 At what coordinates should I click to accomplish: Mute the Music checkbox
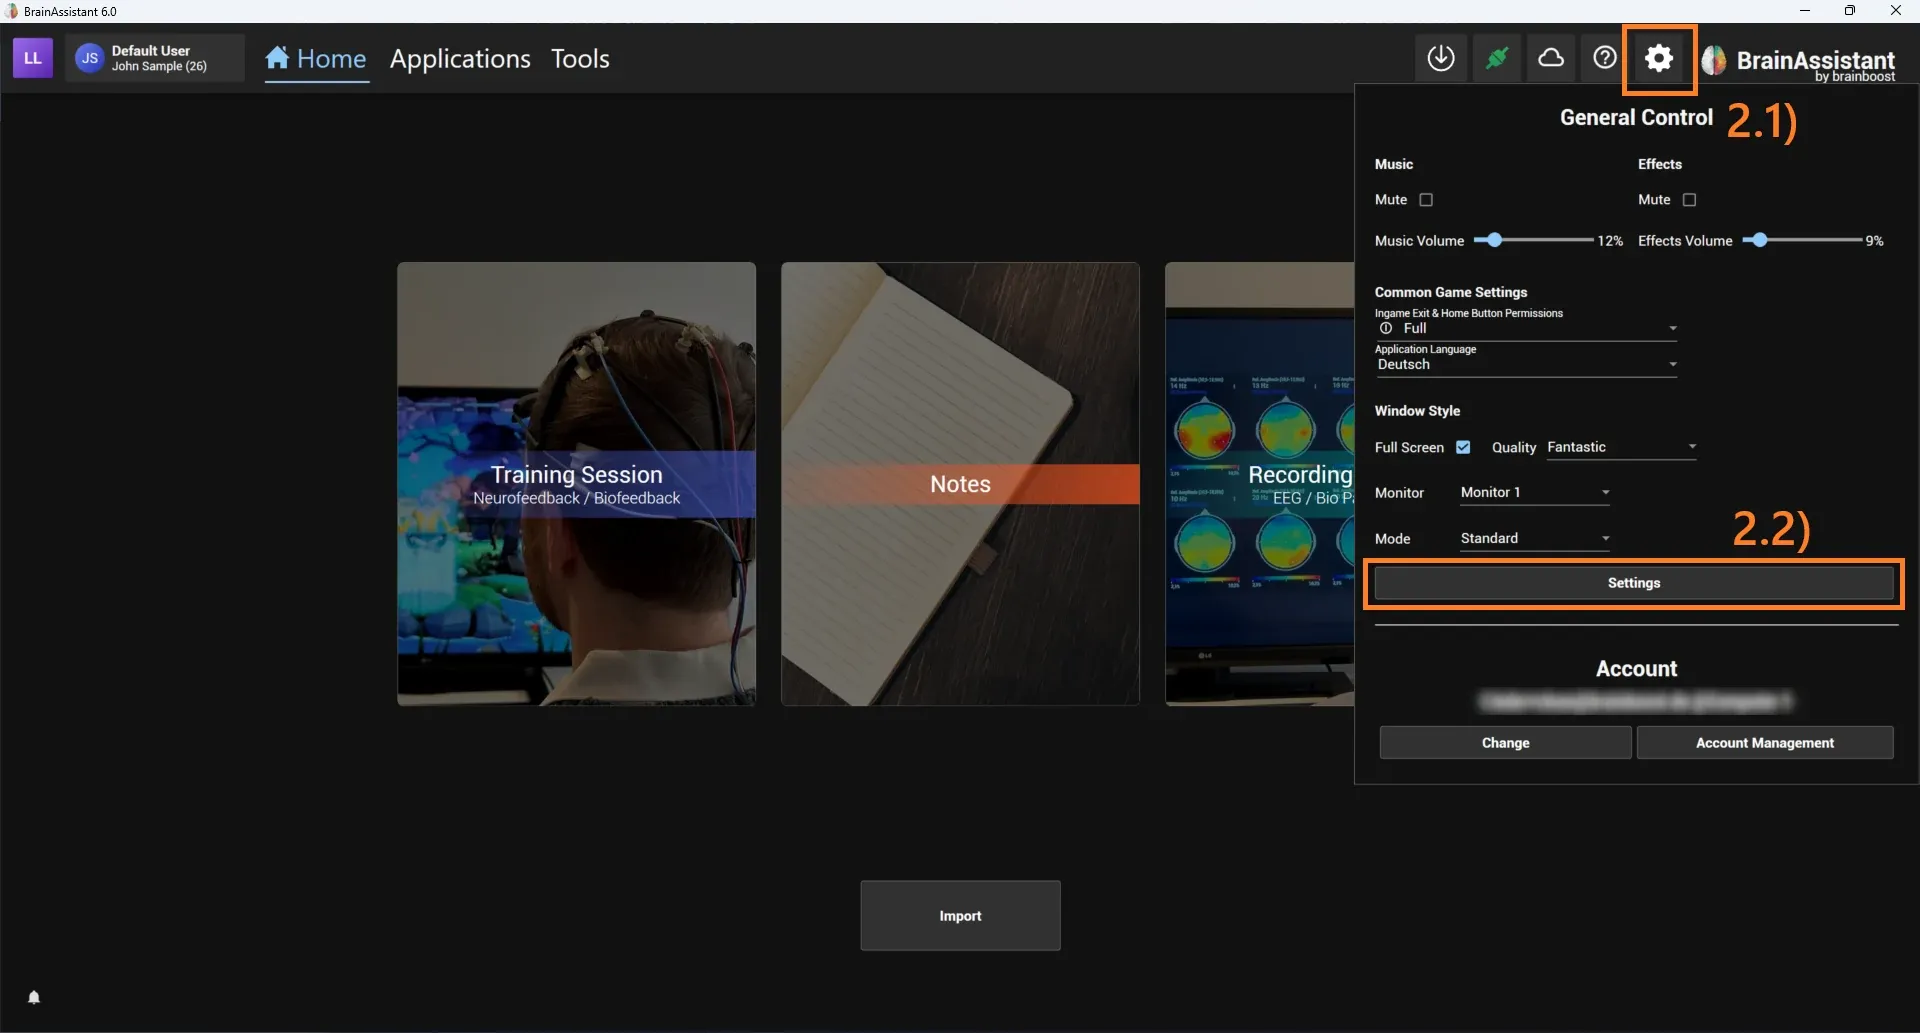coord(1426,200)
